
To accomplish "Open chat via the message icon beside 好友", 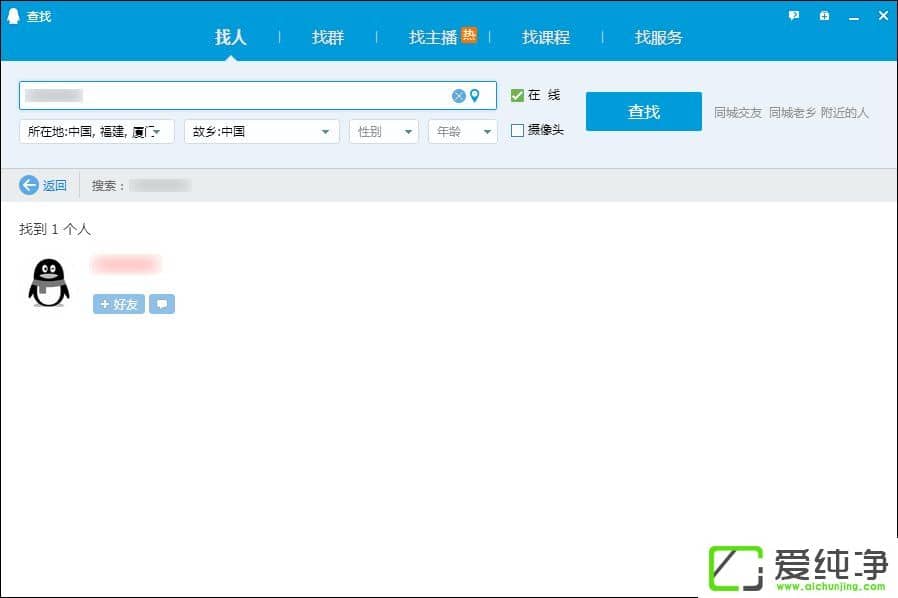I will (162, 304).
